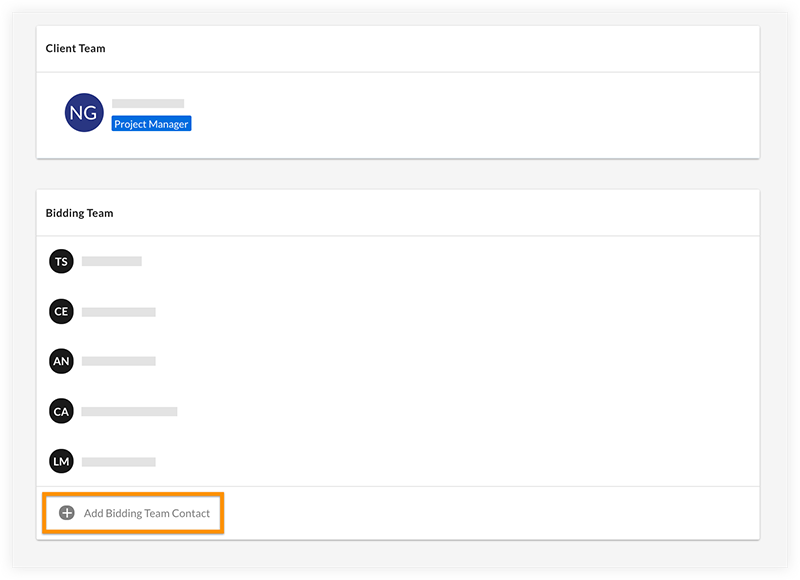Image resolution: width=800 pixels, height=580 pixels.
Task: Click the plus icon for adding contacts
Action: pyautogui.click(x=66, y=512)
